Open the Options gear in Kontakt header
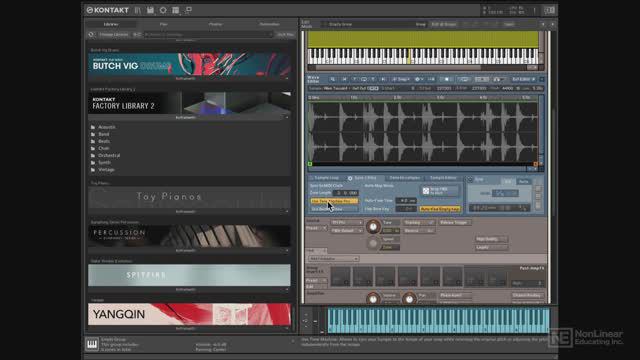Screen dimensions: 640x360 [x=163, y=10]
